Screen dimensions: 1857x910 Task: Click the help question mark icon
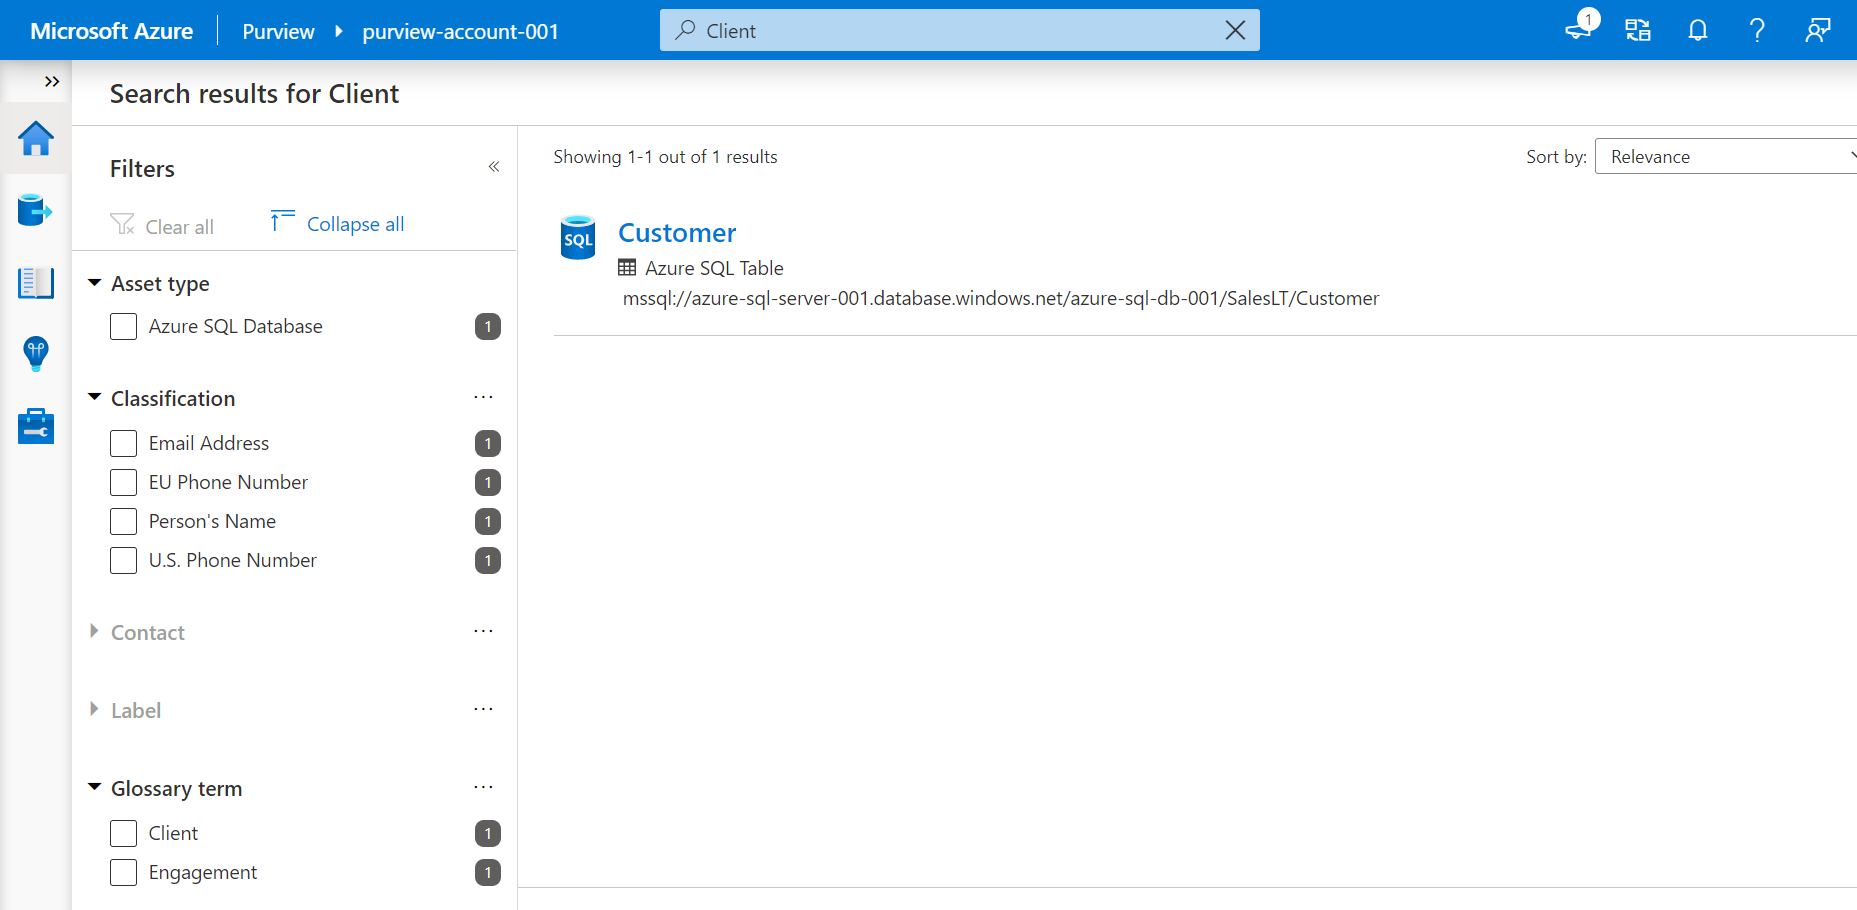(1757, 31)
